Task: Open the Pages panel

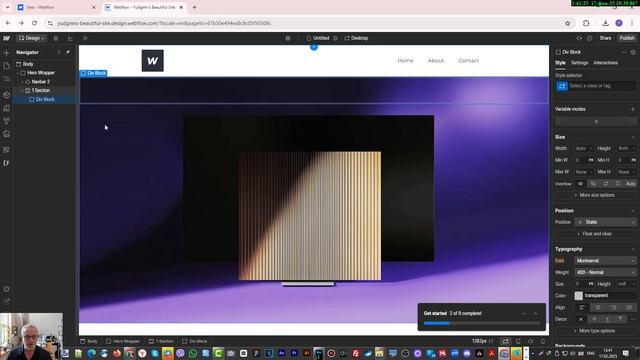Action: [x=6, y=66]
